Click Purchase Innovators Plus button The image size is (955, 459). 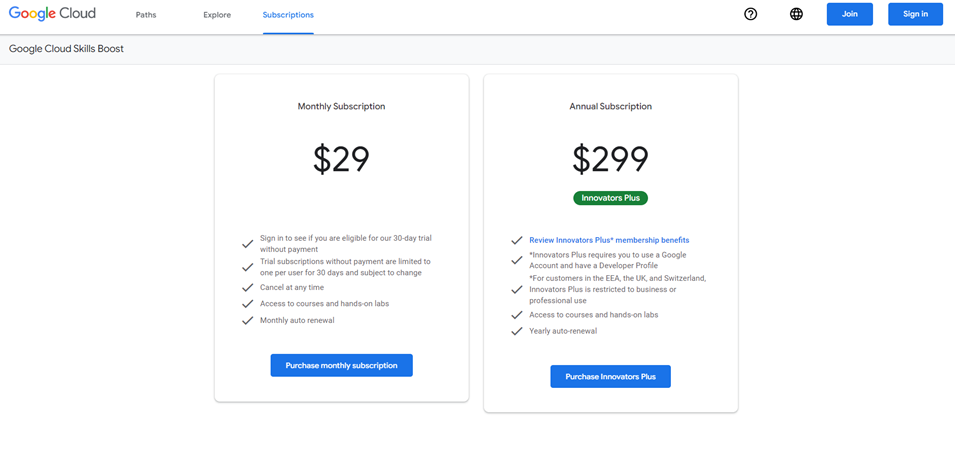pyautogui.click(x=610, y=377)
